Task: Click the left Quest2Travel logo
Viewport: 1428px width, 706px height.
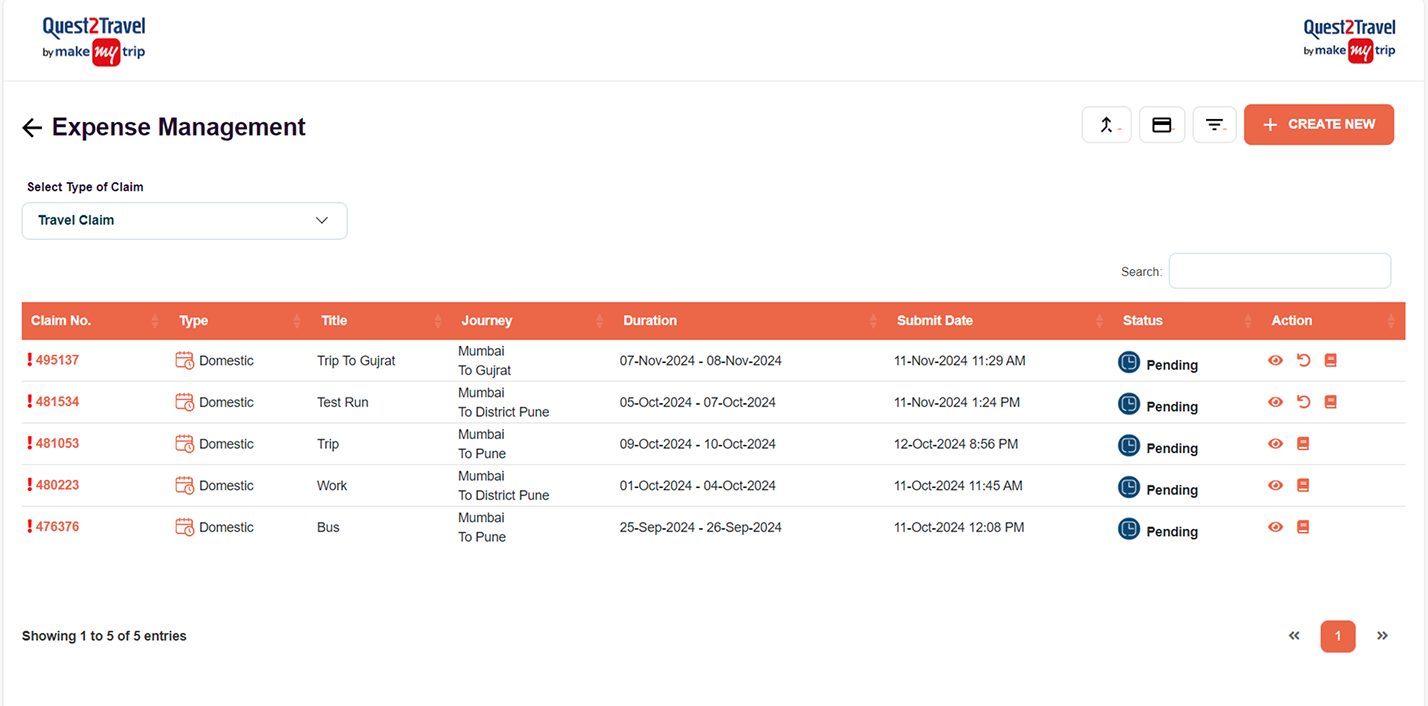Action: click(94, 41)
